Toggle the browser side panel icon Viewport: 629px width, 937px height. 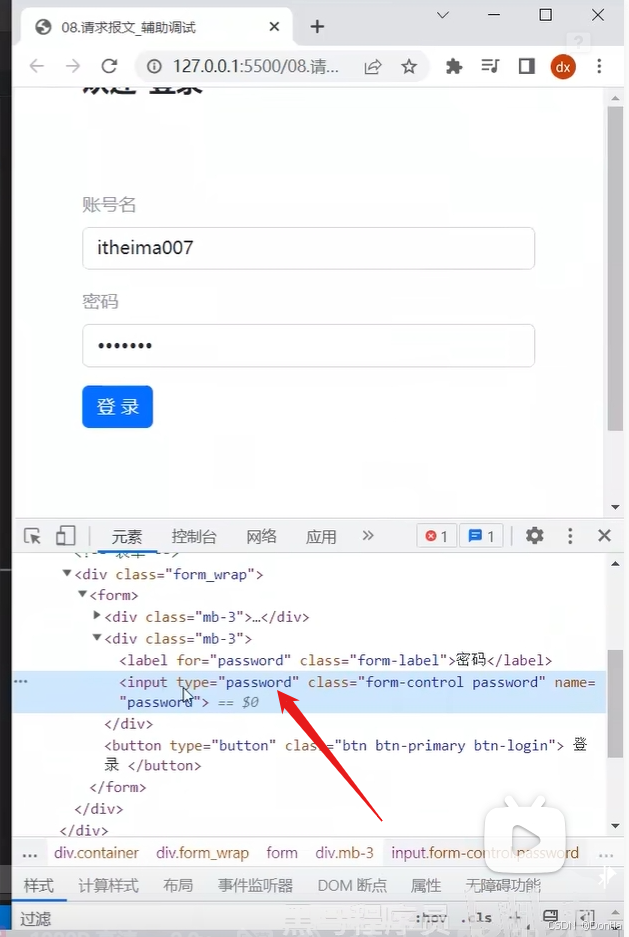(527, 66)
